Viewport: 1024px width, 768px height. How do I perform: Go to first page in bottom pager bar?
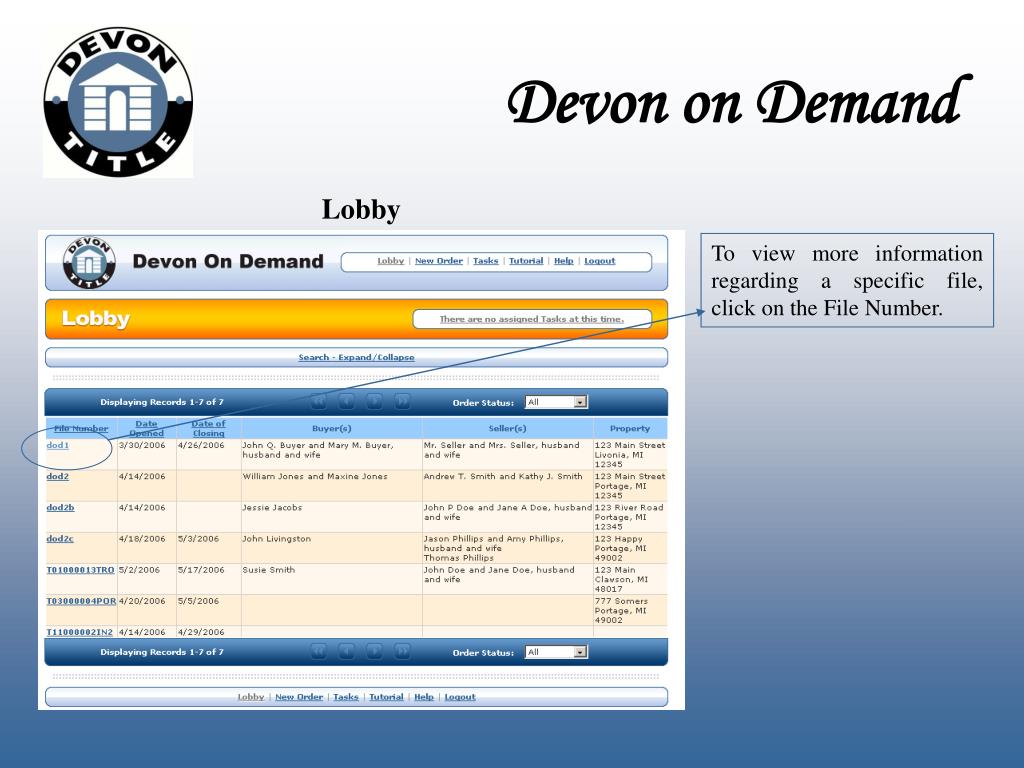point(319,652)
